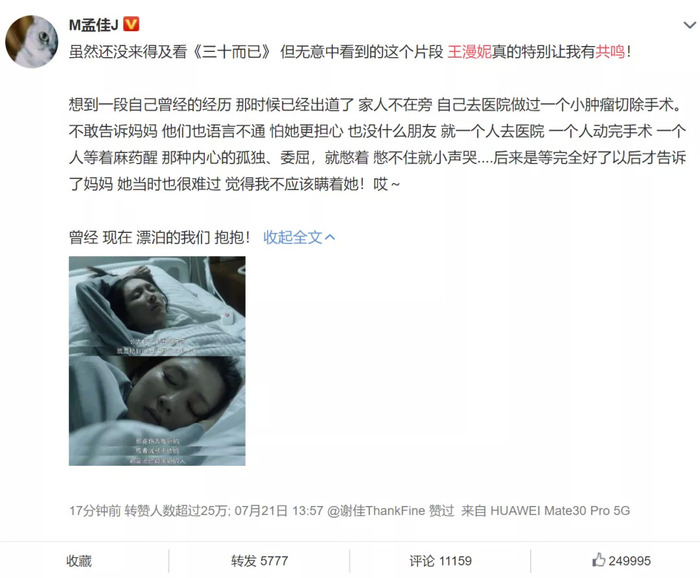Click the orange verified V badge
700x578 pixels.
(131, 24)
